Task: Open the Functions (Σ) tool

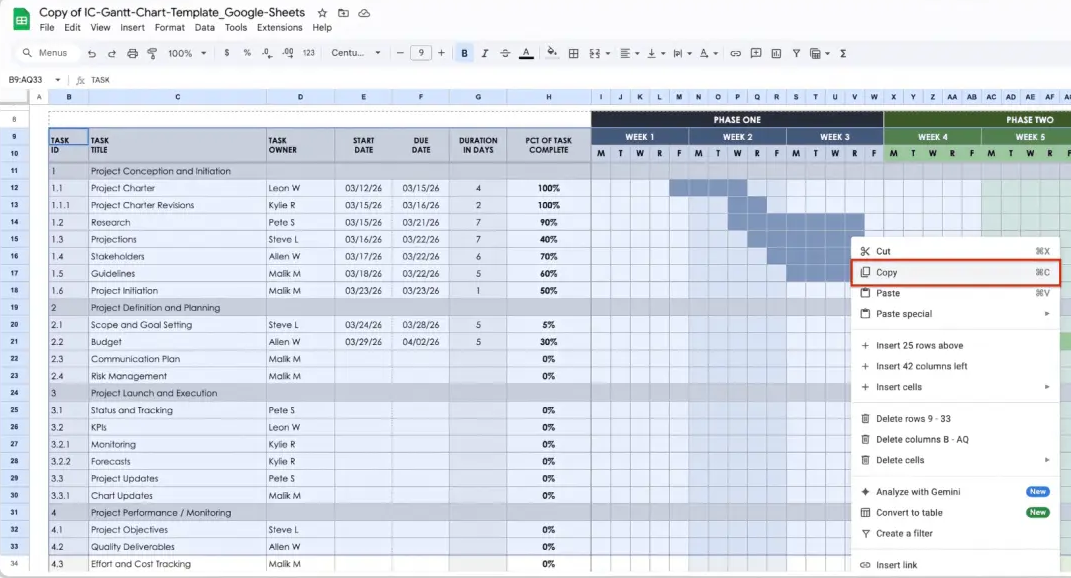Action: click(x=843, y=52)
